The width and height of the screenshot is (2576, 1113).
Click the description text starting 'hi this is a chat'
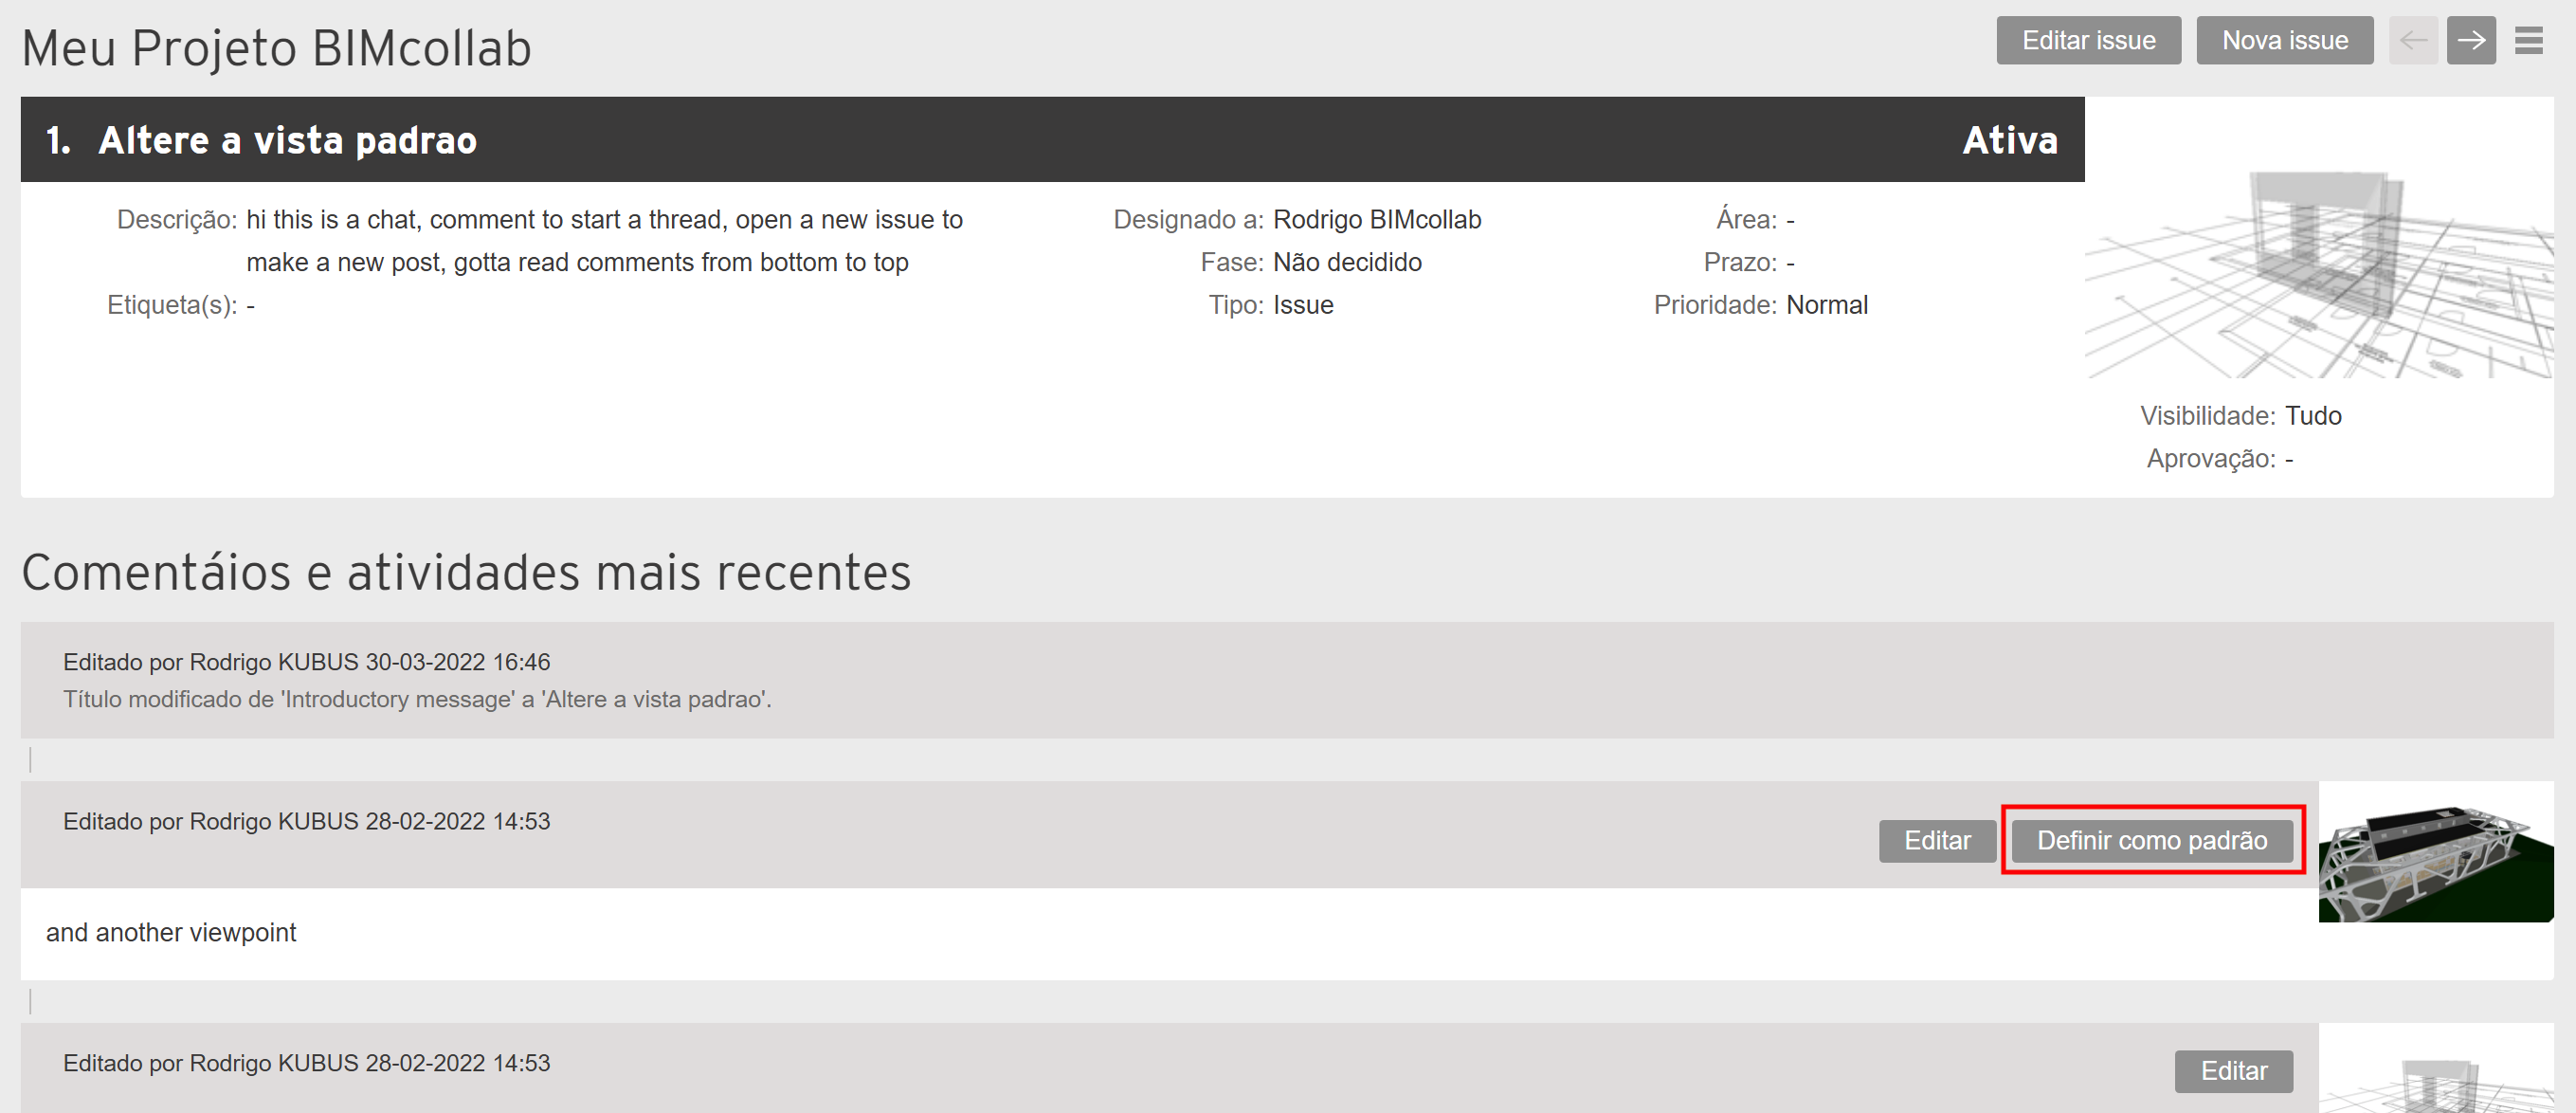604,241
